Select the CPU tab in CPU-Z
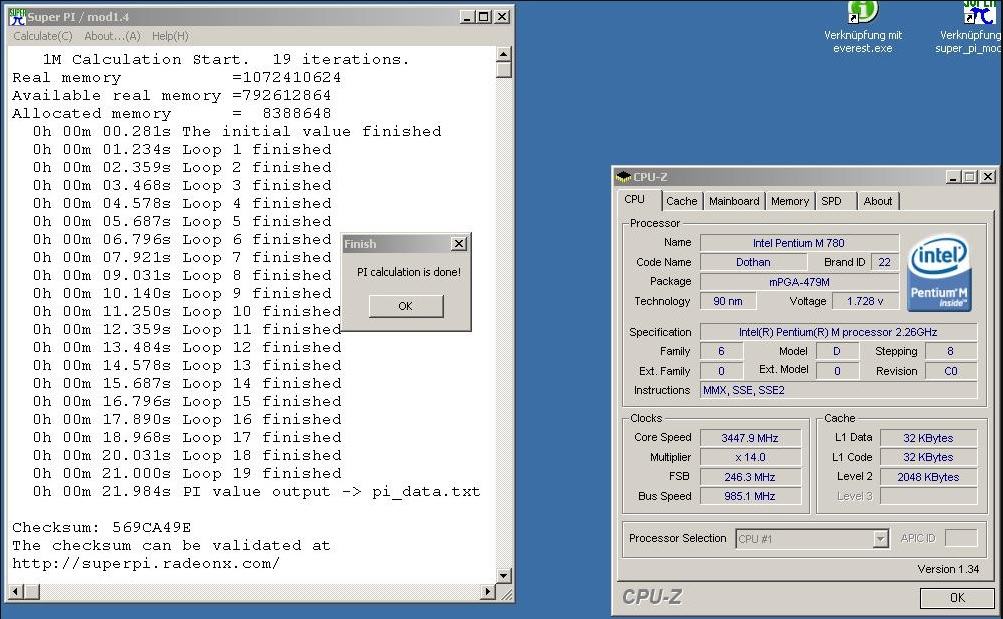 click(x=635, y=200)
